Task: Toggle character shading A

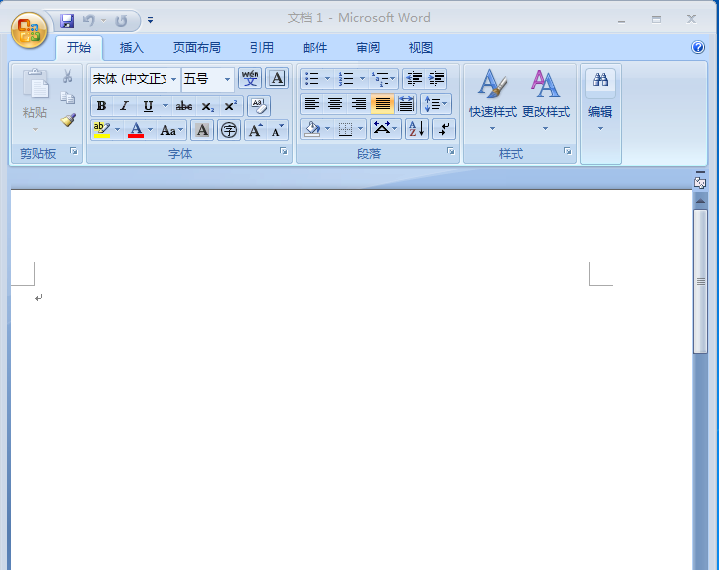Action: coord(202,130)
